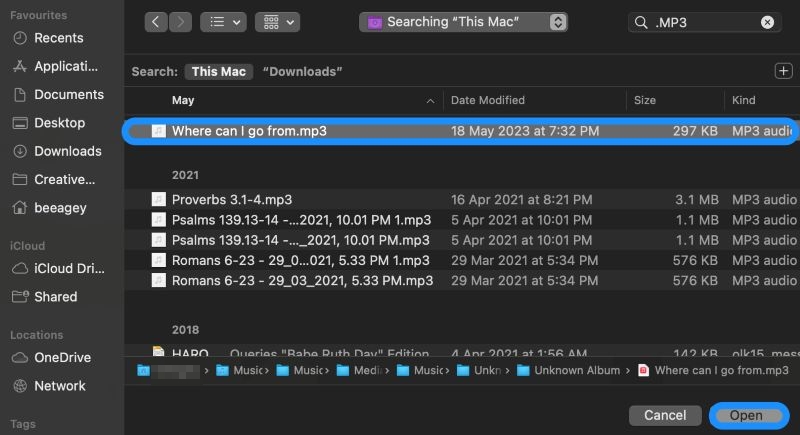800x435 pixels.
Task: Open the group-by grid dropdown
Action: click(x=278, y=22)
